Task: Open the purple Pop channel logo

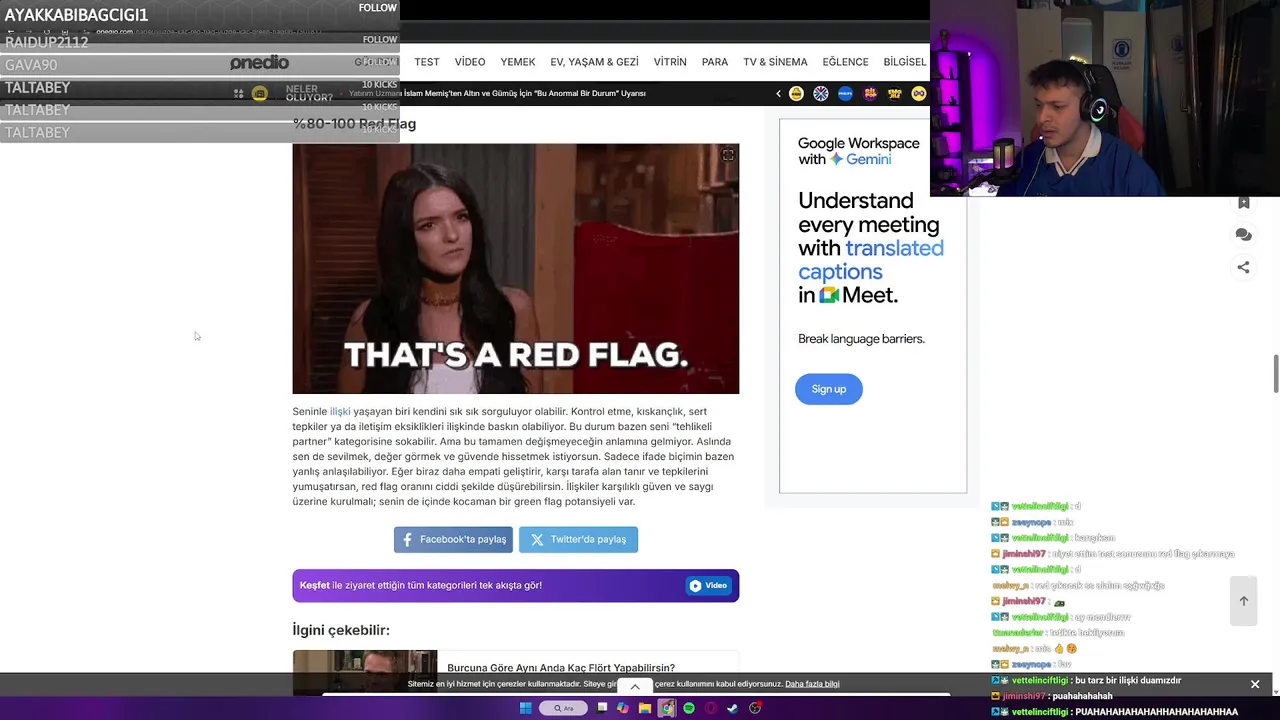Action: tap(870, 93)
